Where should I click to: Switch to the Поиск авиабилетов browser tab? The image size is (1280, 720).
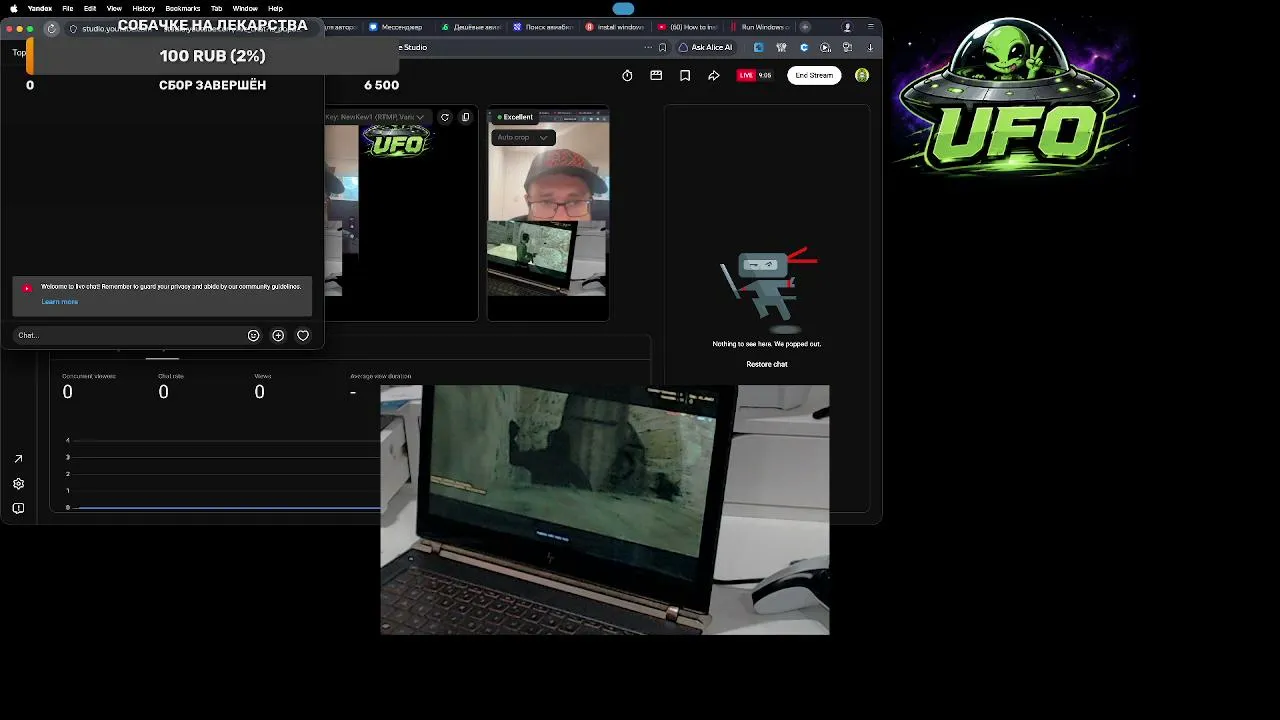[x=544, y=27]
